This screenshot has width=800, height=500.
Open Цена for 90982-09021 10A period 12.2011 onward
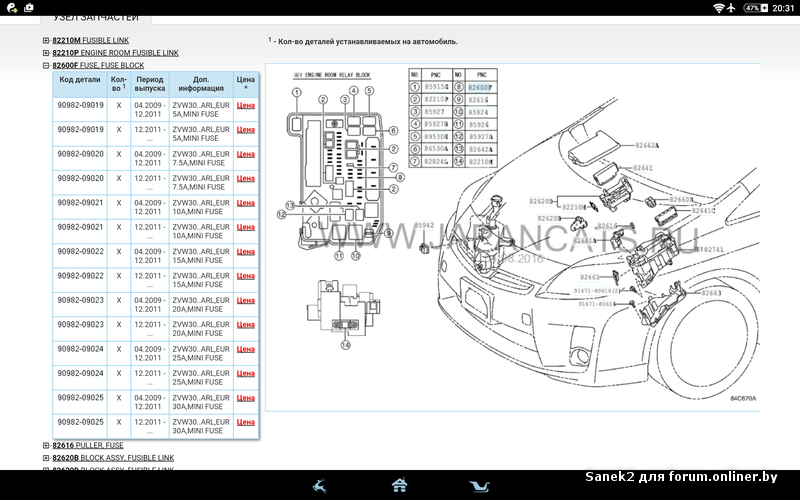[245, 227]
